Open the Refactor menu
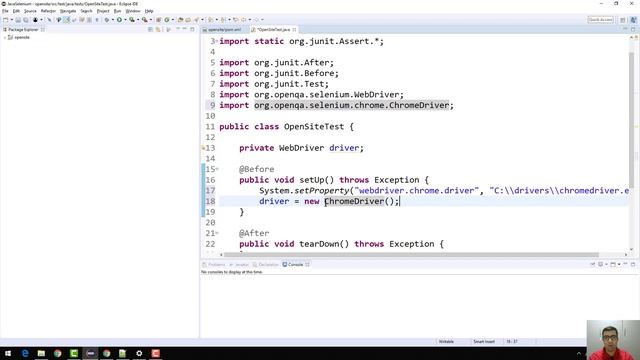The image size is (640, 360). (48, 11)
